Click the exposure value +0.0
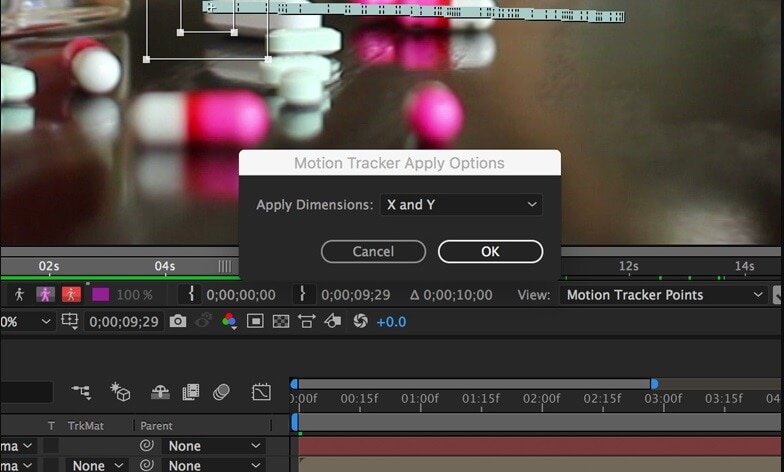The height and width of the screenshot is (472, 784). click(391, 322)
